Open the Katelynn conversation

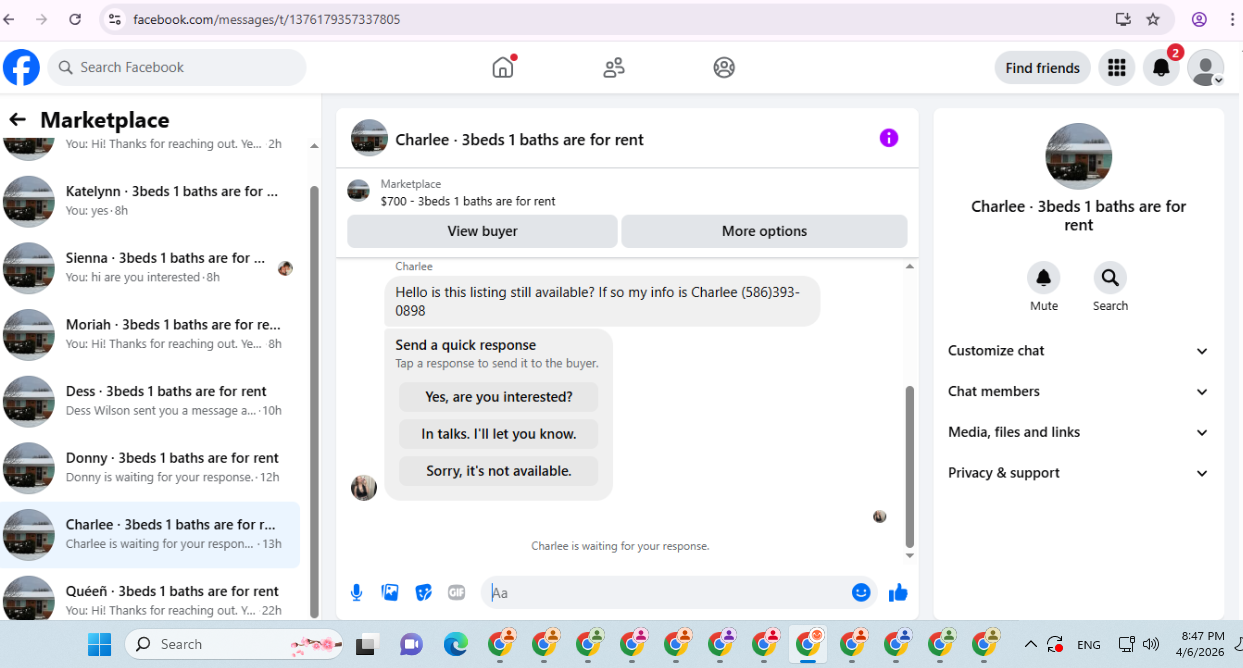[150, 201]
